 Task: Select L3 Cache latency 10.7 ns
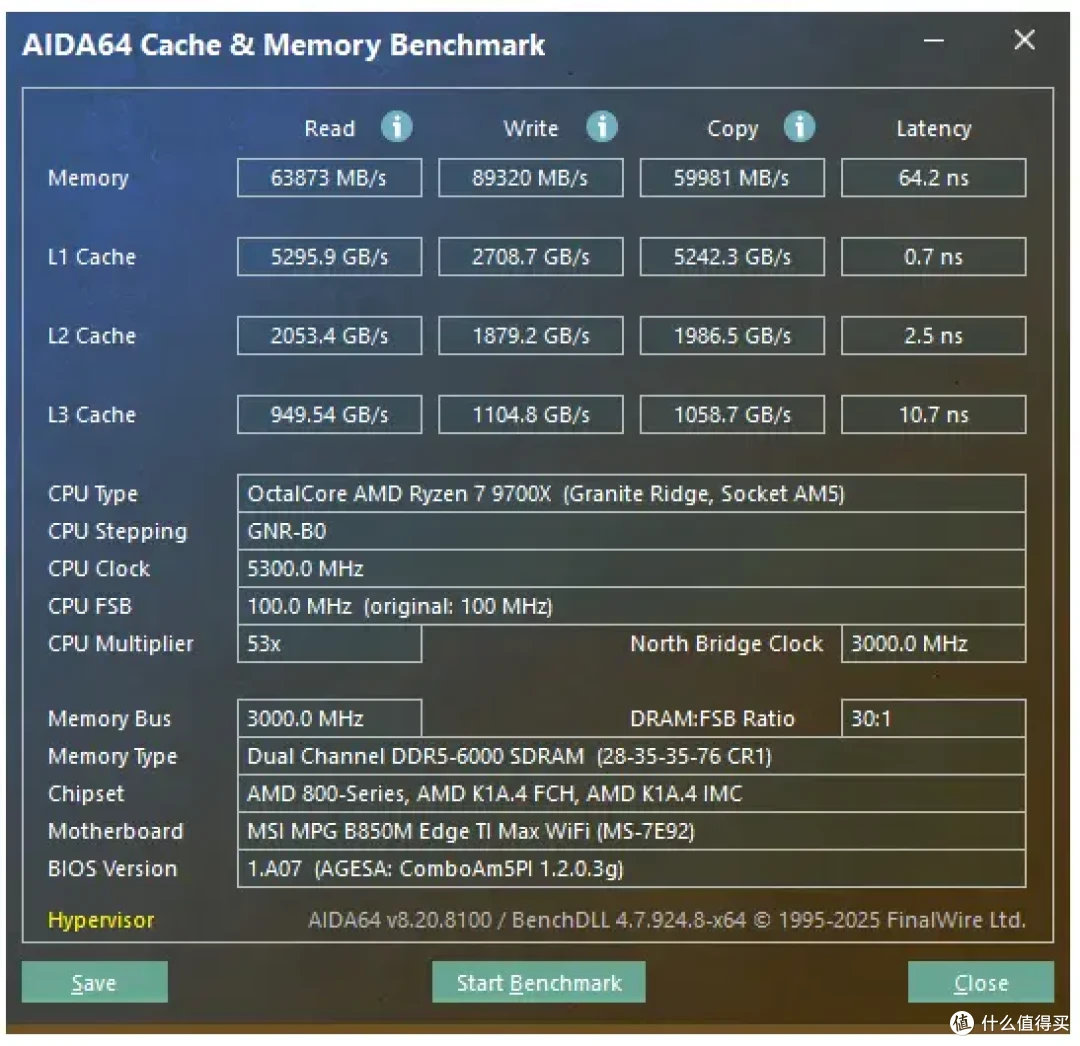pos(933,415)
